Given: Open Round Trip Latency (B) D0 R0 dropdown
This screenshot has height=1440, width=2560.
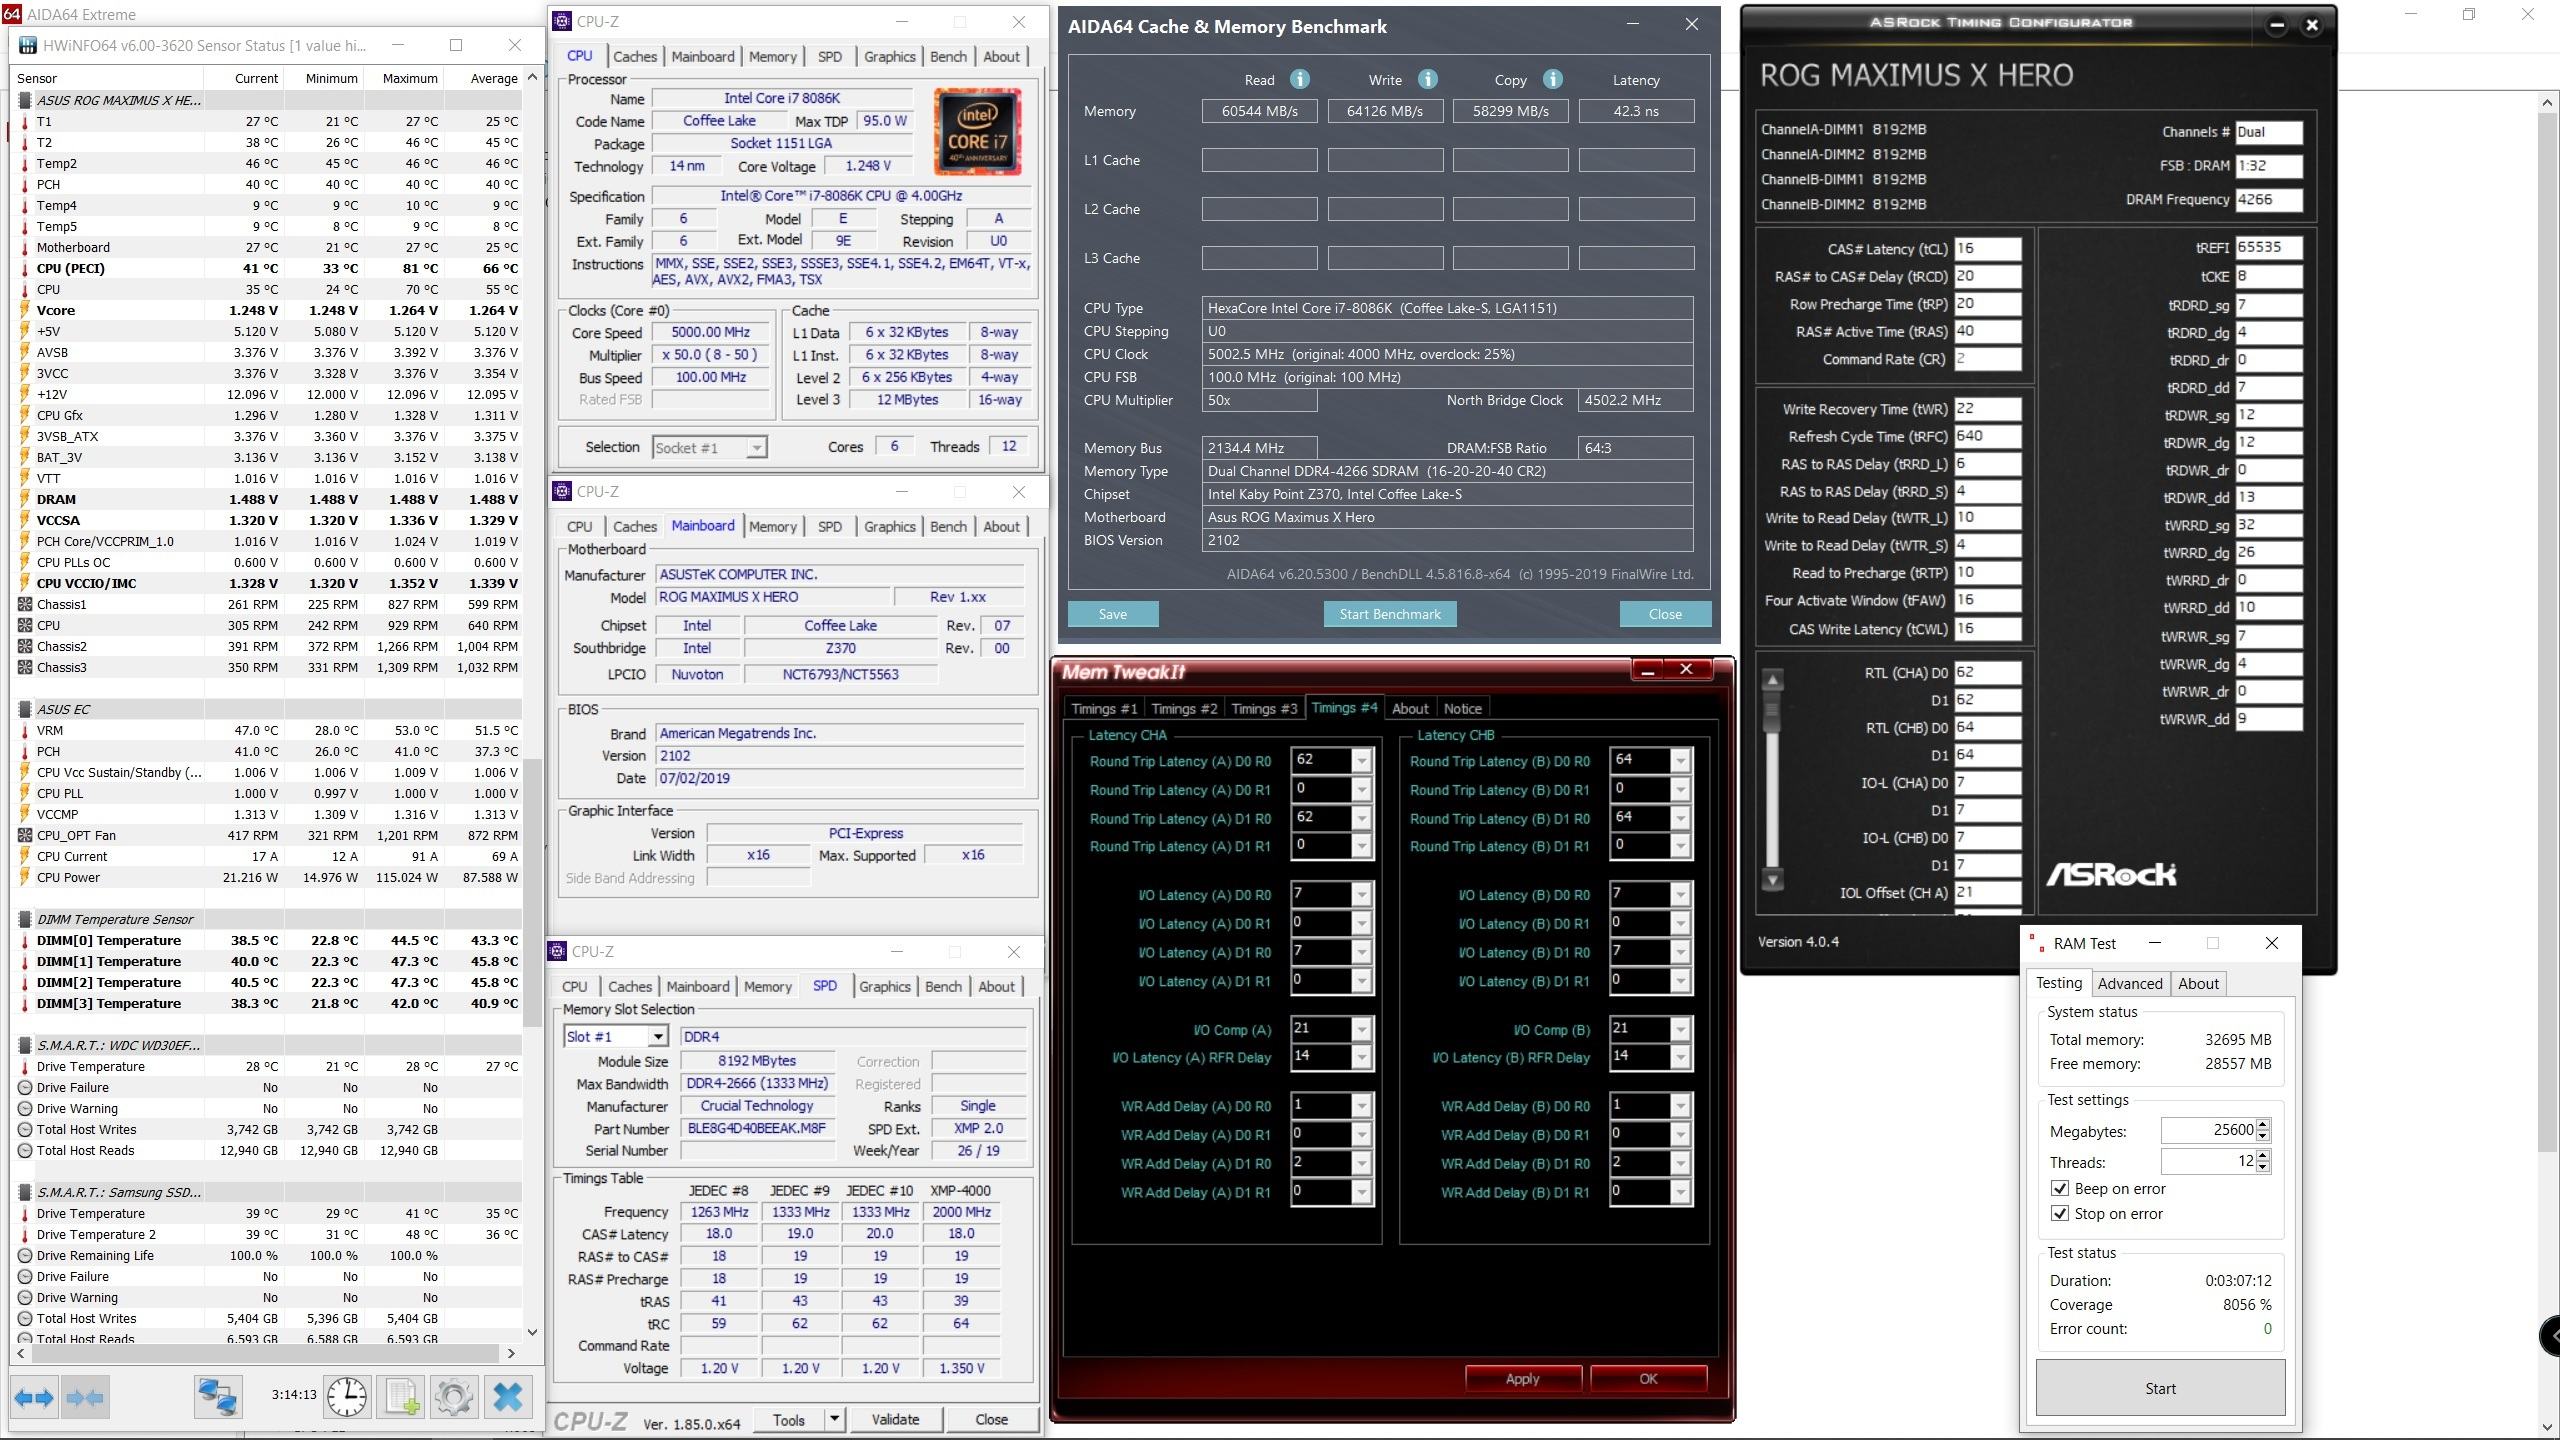Looking at the screenshot, I should point(1680,761).
